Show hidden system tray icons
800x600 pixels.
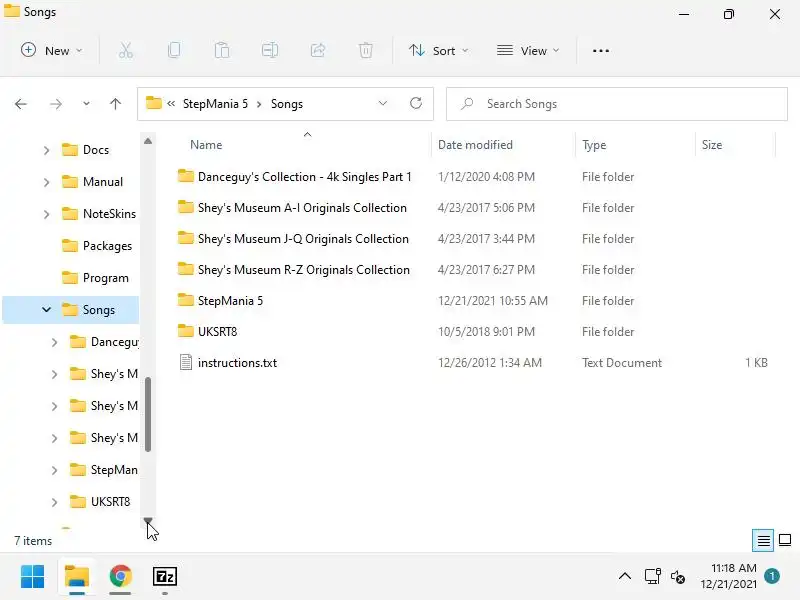tap(625, 577)
